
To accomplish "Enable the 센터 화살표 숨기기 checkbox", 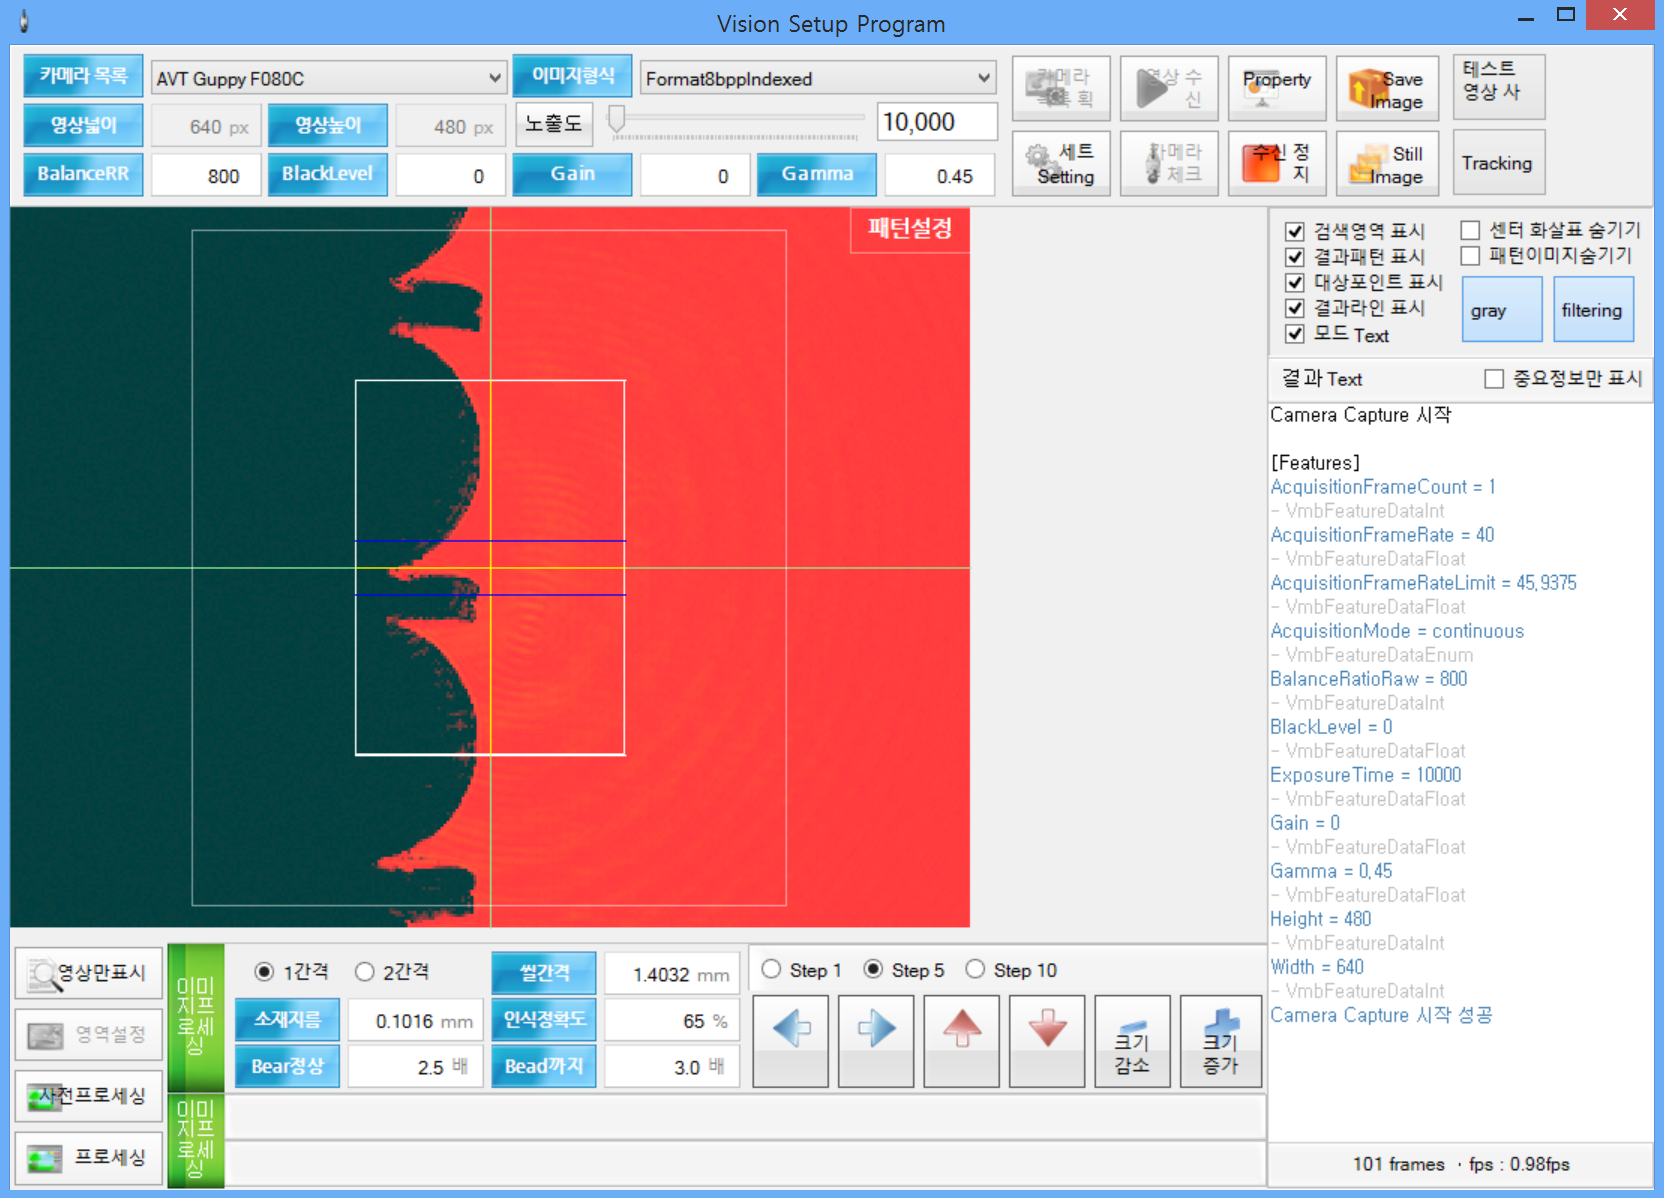I will (1470, 231).
